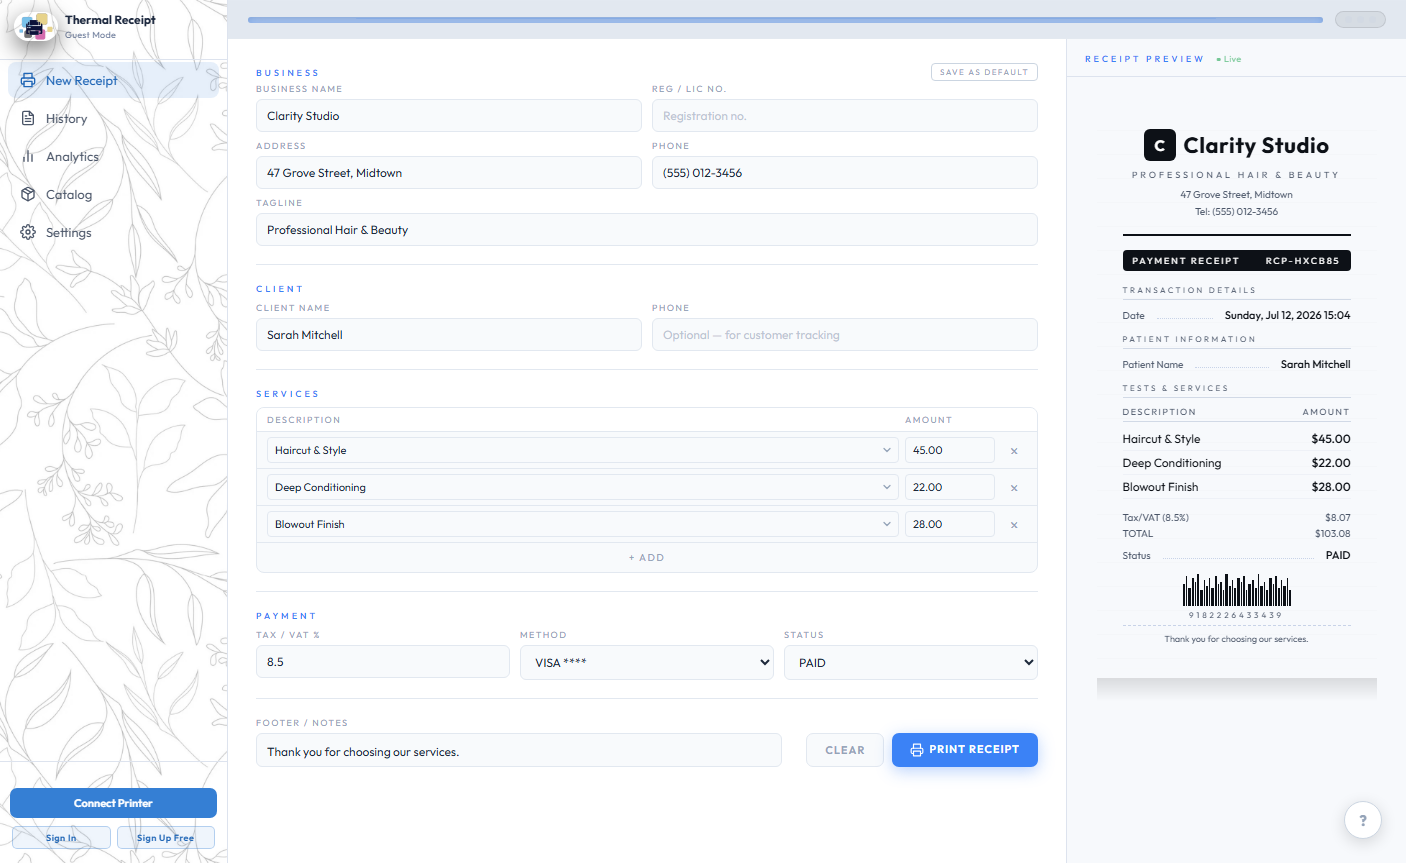Open New Receipt in sidebar
The width and height of the screenshot is (1406, 863).
coord(113,80)
